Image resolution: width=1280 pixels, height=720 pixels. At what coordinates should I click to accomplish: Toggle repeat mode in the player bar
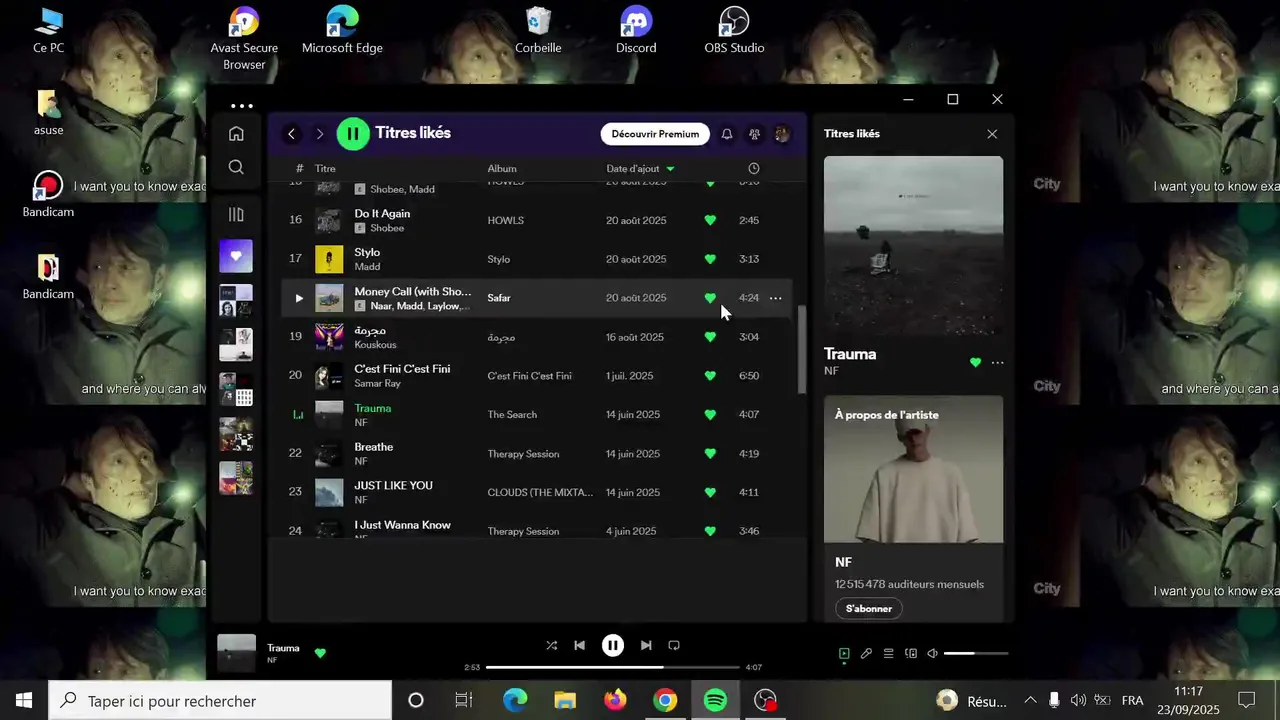(674, 646)
